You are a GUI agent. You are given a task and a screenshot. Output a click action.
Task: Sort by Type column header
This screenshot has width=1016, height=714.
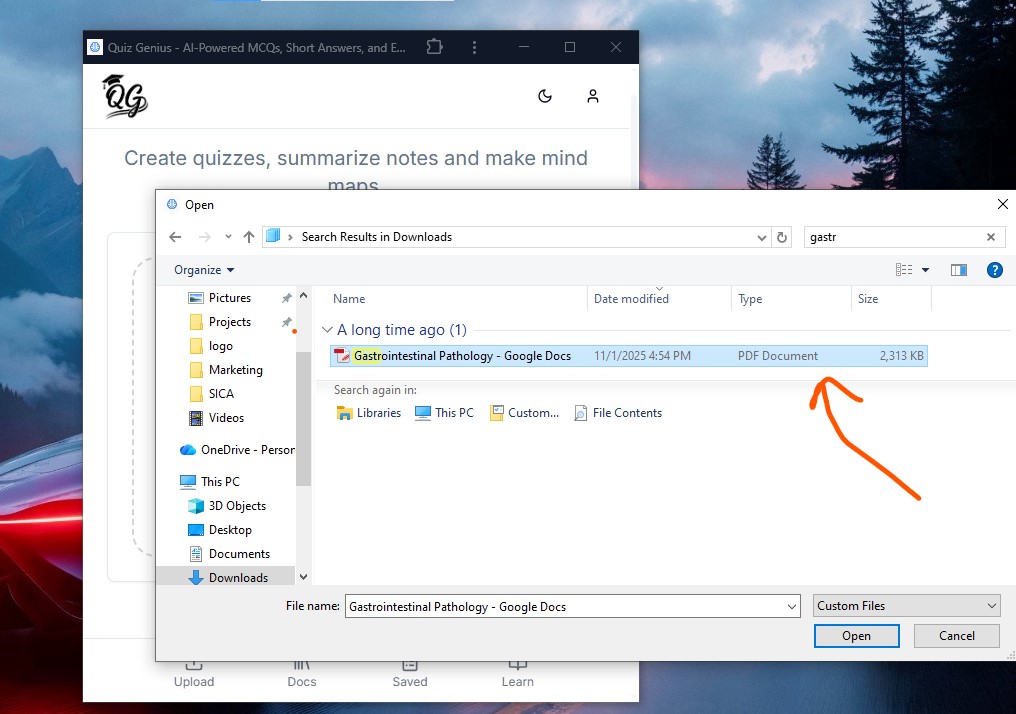click(x=750, y=299)
